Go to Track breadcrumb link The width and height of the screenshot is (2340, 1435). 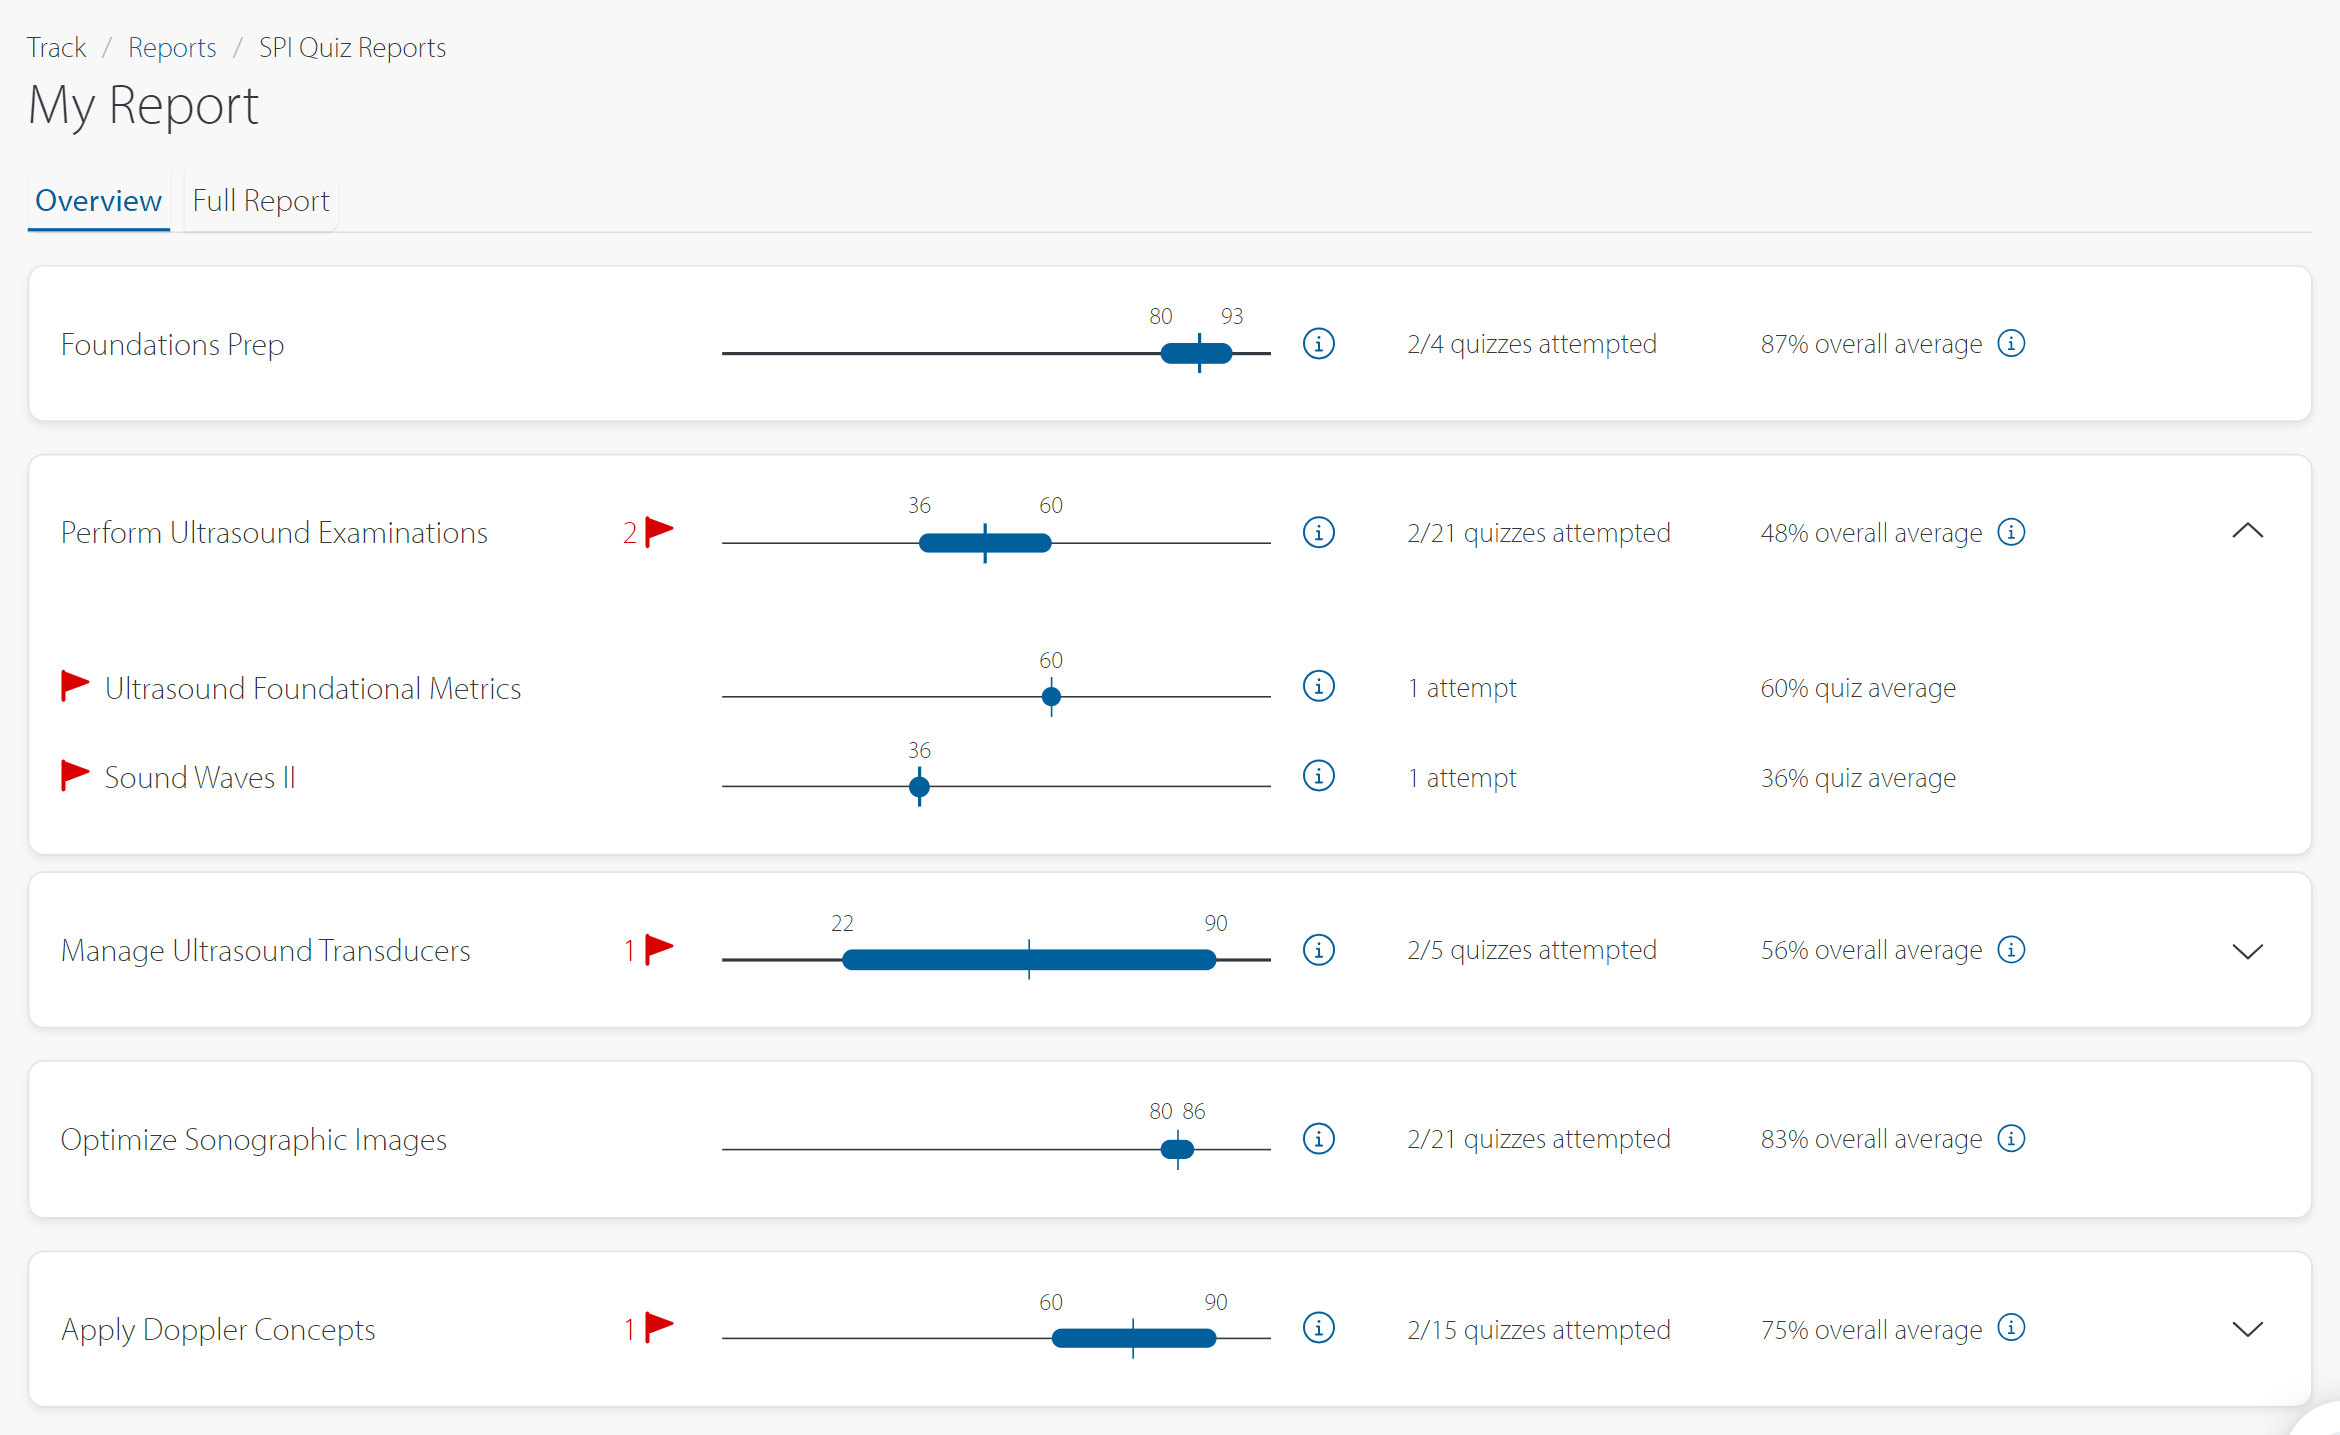tap(56, 48)
